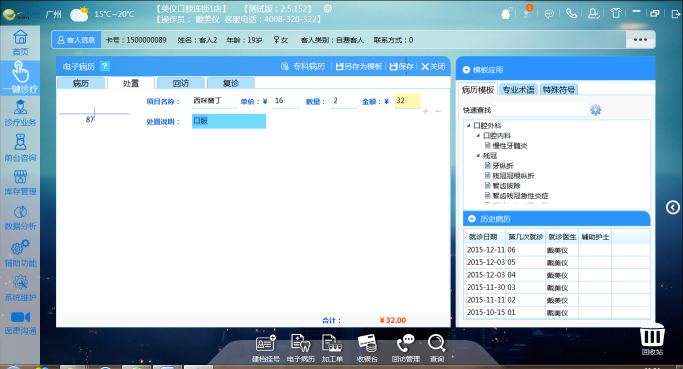
Task: Collapse the 口腔内科 tree node
Action: (x=478, y=135)
